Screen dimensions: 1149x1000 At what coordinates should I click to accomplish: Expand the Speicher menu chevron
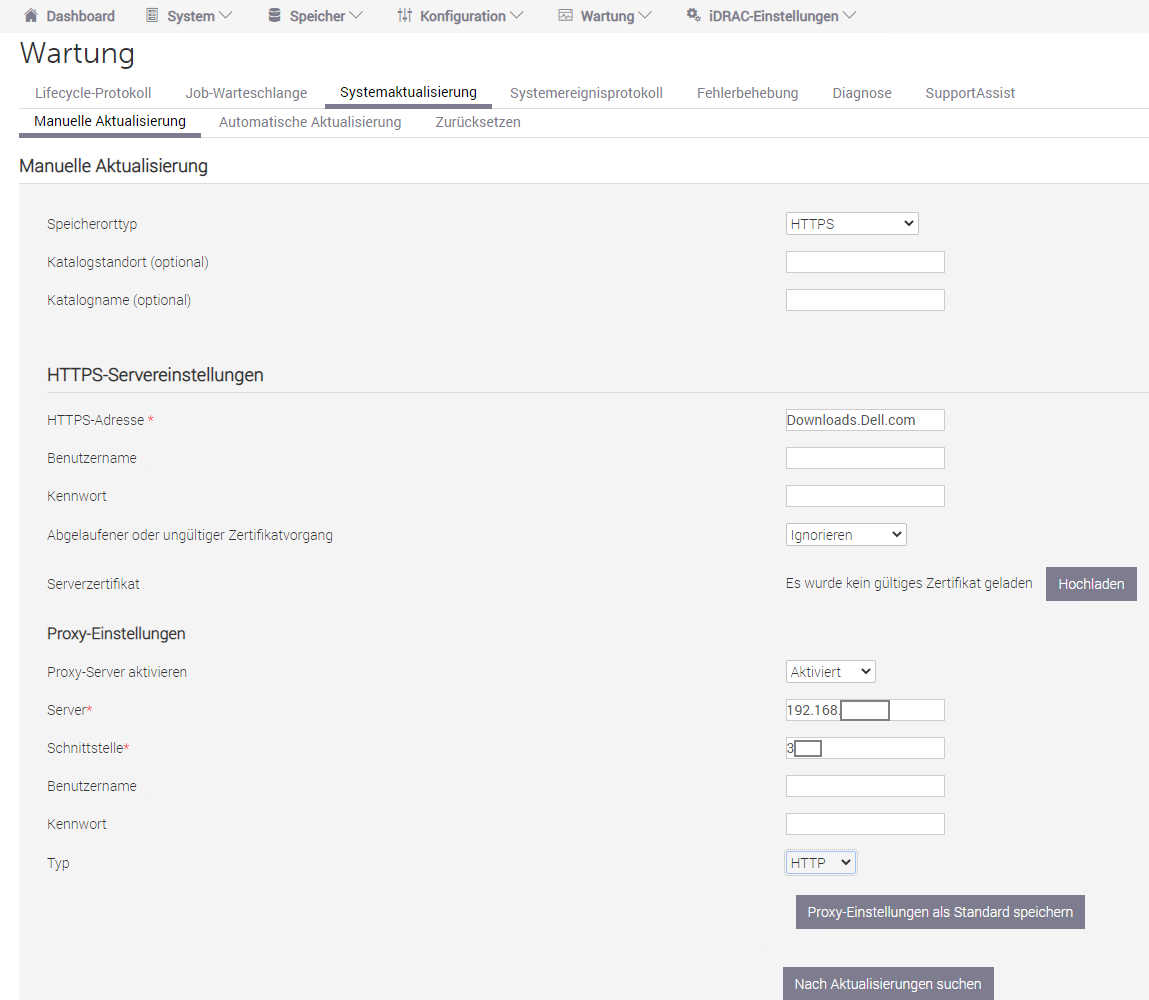(355, 15)
